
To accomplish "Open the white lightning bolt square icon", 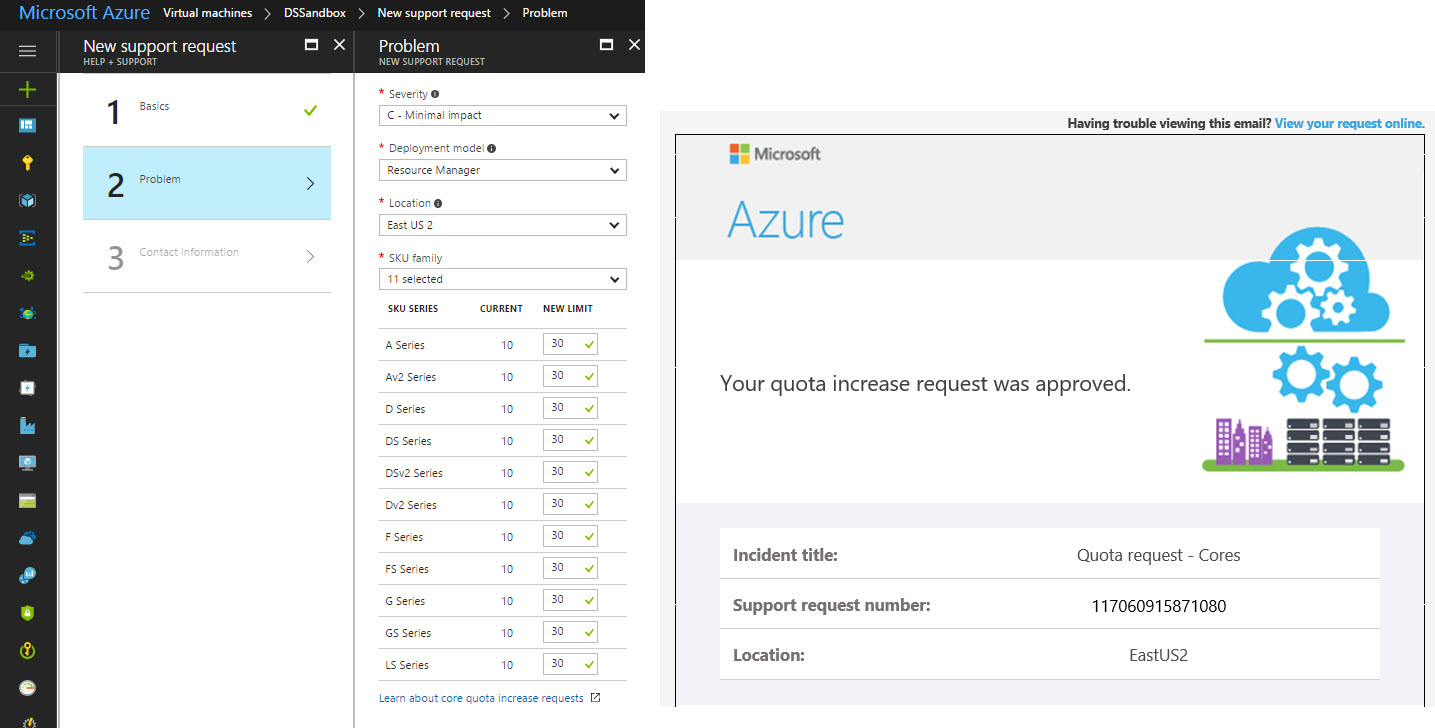I will tap(27, 387).
